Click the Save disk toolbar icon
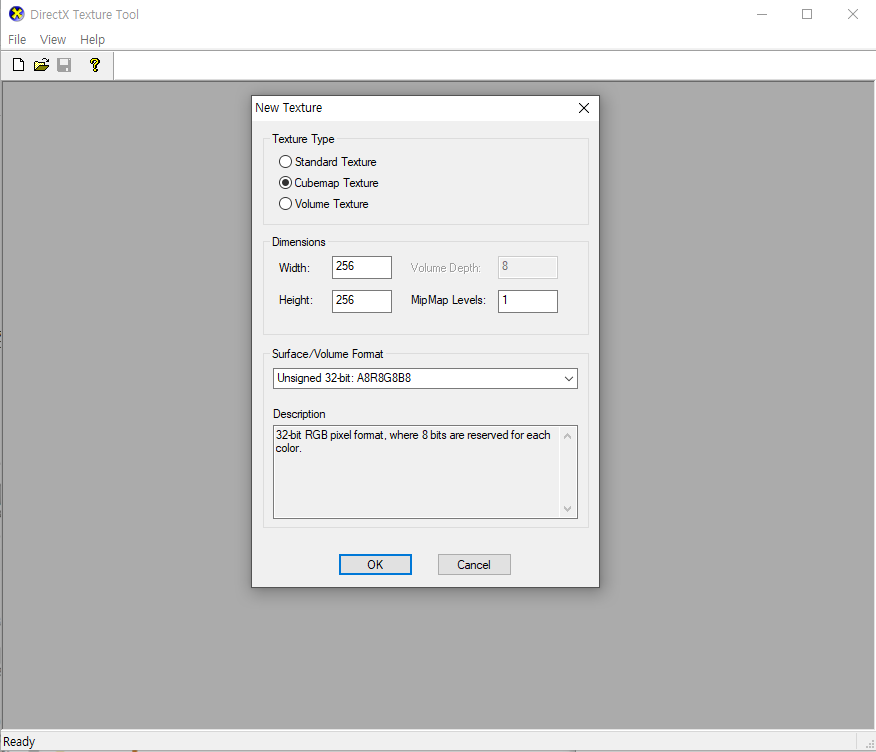The image size is (876, 752). (x=64, y=65)
